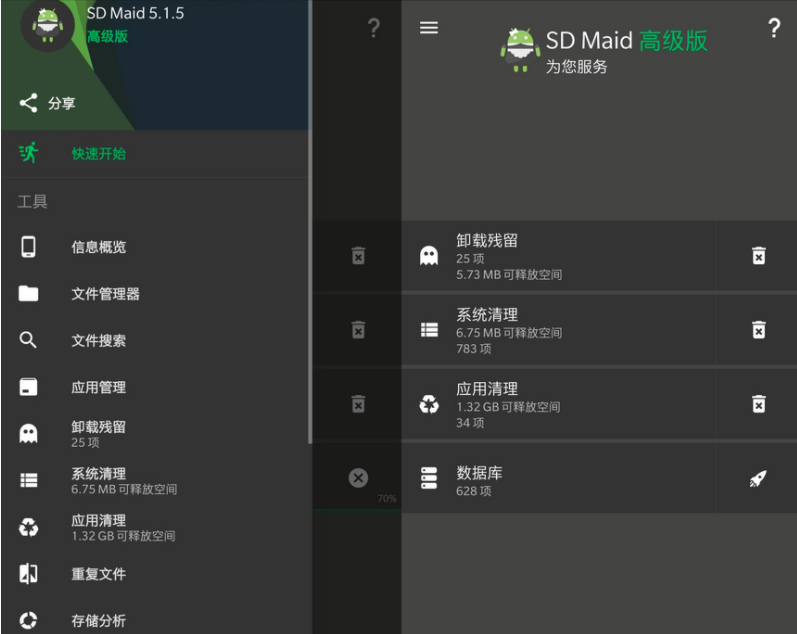The height and width of the screenshot is (634, 797).
Task: Tap '628 项' text in 数据库 card
Action: (x=473, y=491)
